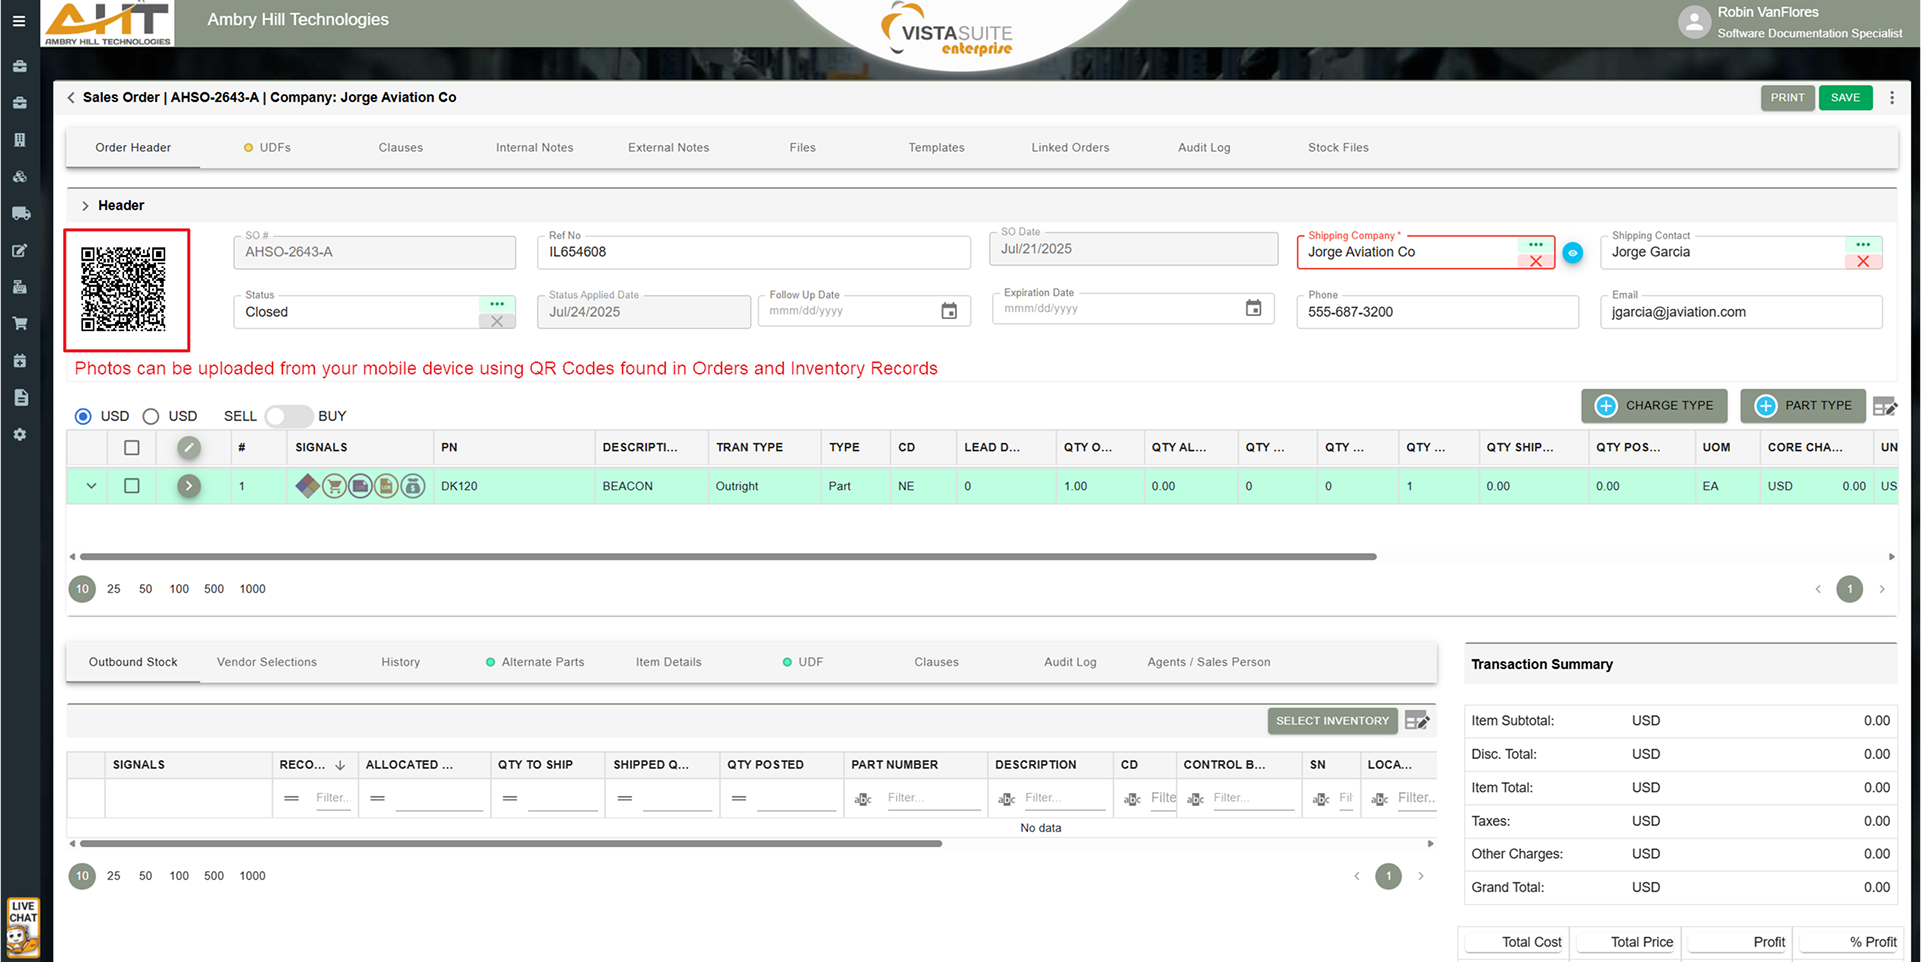Image resolution: width=1921 pixels, height=962 pixels.
Task: Open the Vendor Selections tab
Action: point(266,662)
